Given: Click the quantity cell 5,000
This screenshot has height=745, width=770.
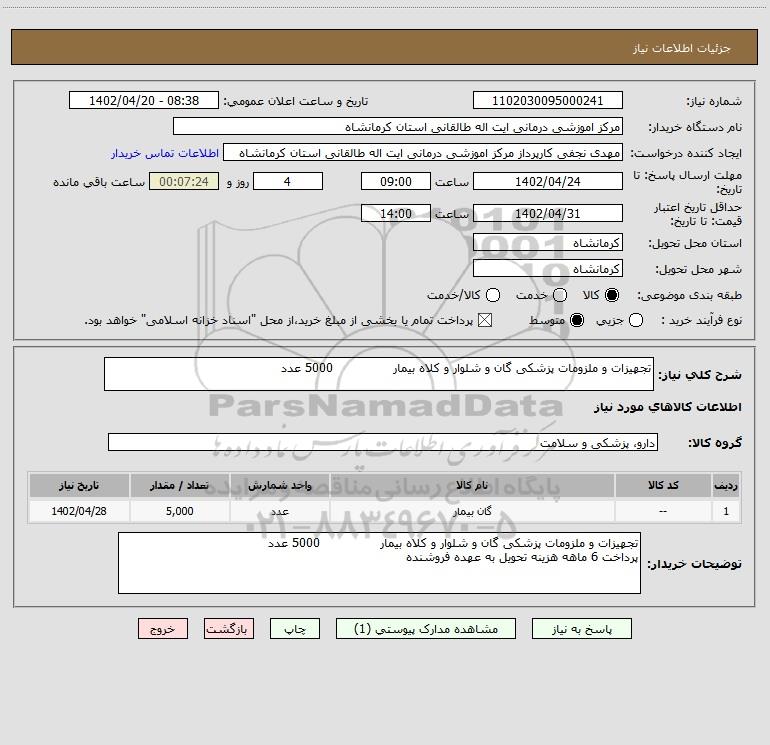Looking at the screenshot, I should click(x=179, y=511).
